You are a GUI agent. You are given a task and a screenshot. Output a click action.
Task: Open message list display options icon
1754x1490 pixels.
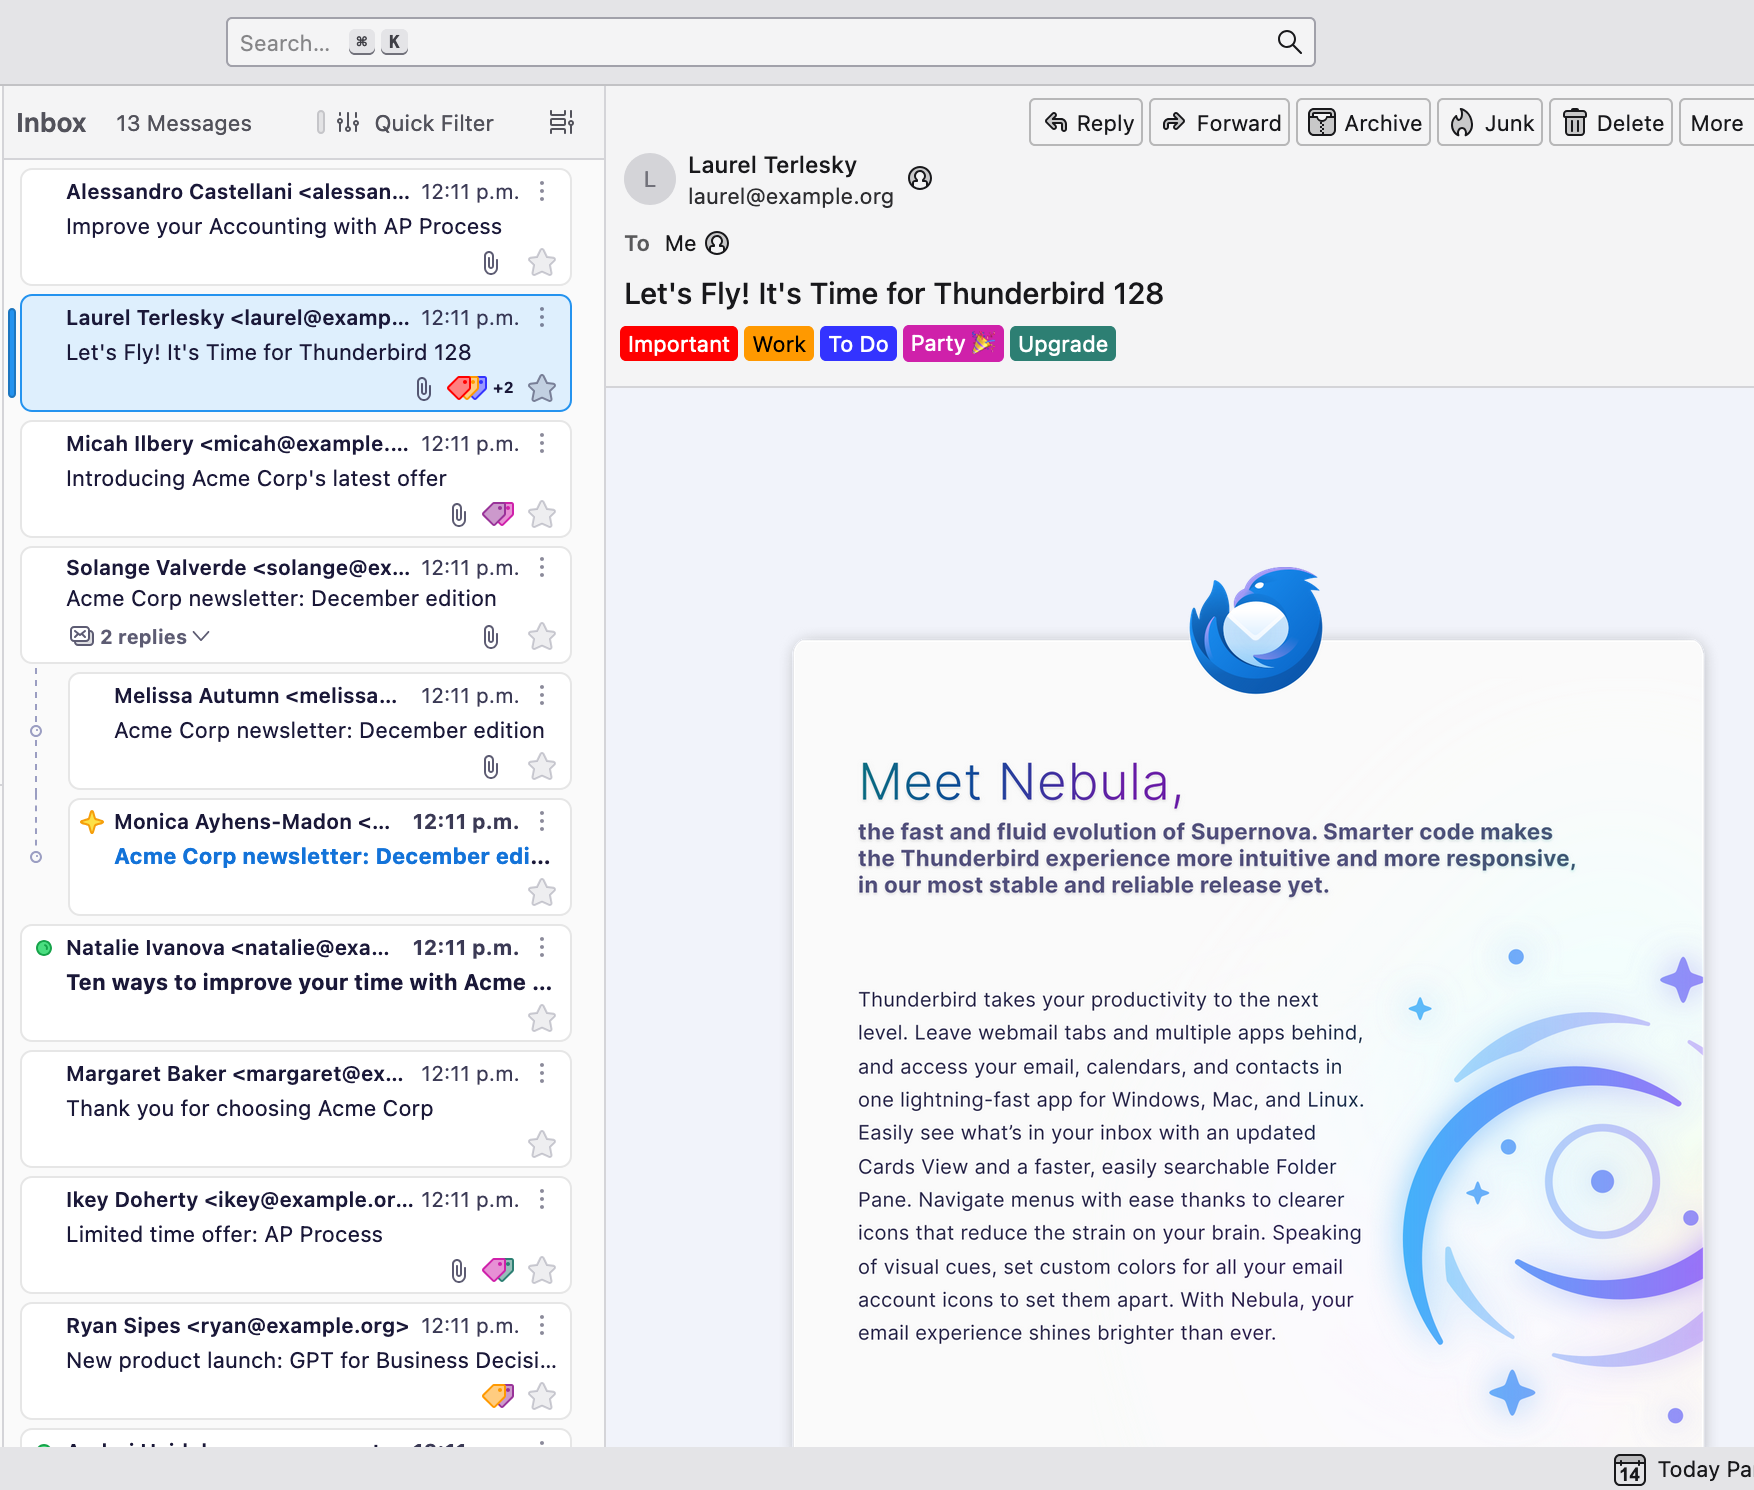coord(562,122)
